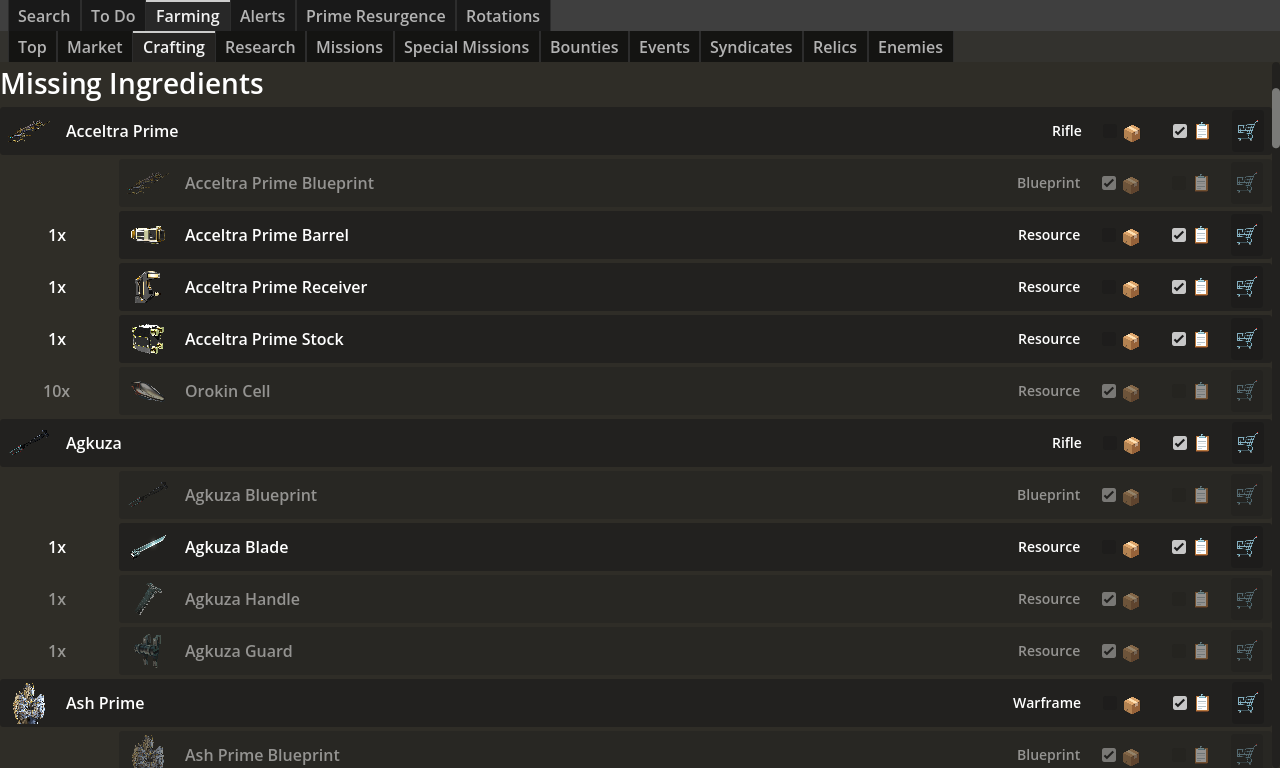This screenshot has height=768, width=1280.
Task: Click the vertical scrollbar on the right edge
Action: click(x=1275, y=118)
